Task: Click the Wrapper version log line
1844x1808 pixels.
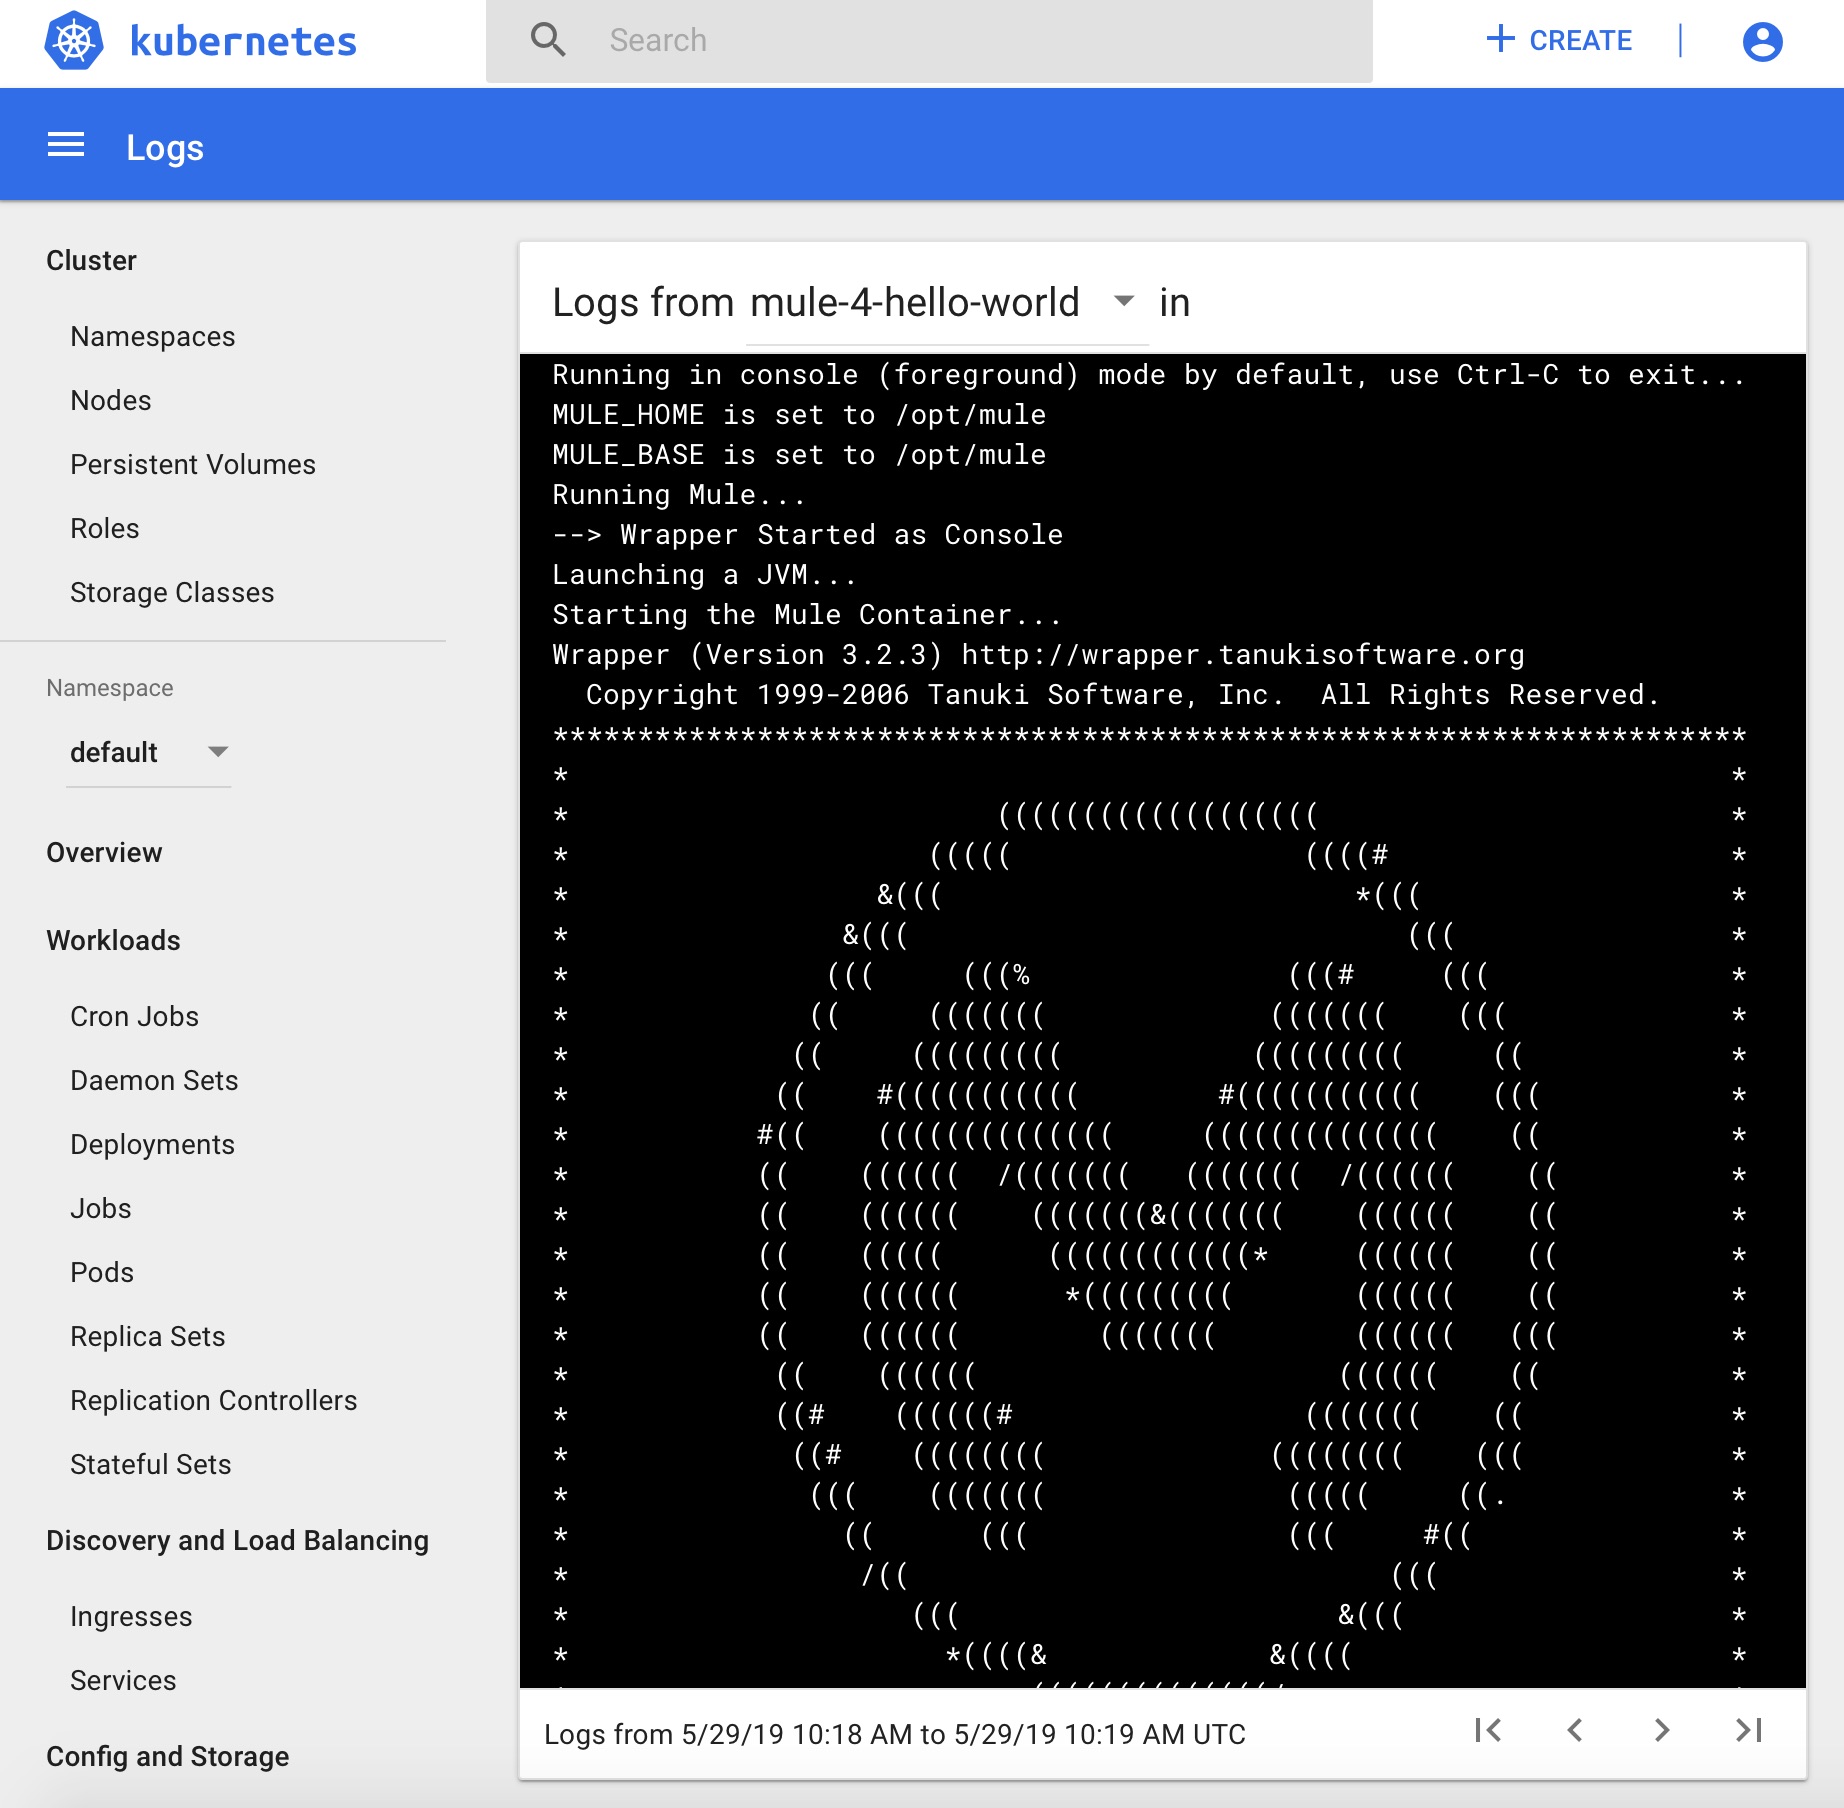Action: 1039,655
